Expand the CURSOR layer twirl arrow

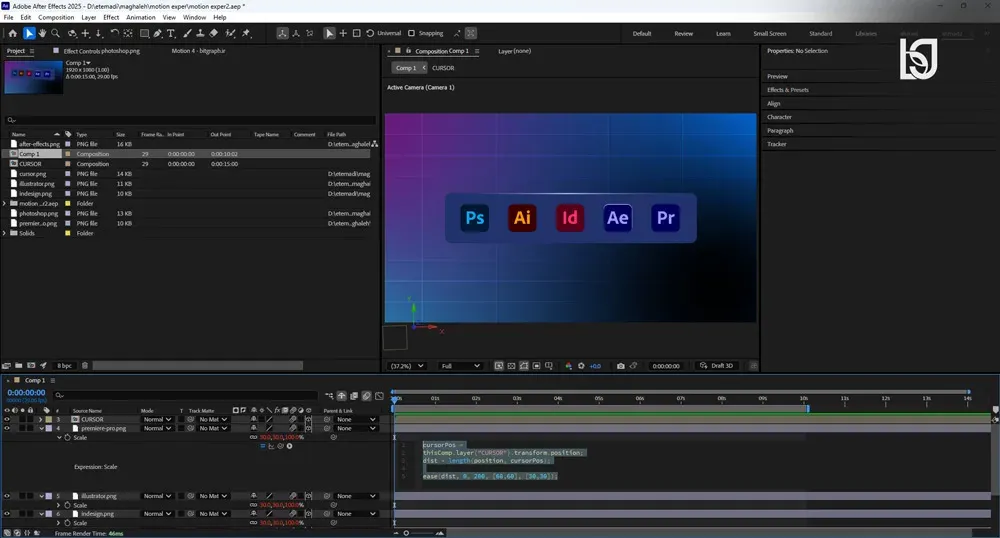click(41, 419)
